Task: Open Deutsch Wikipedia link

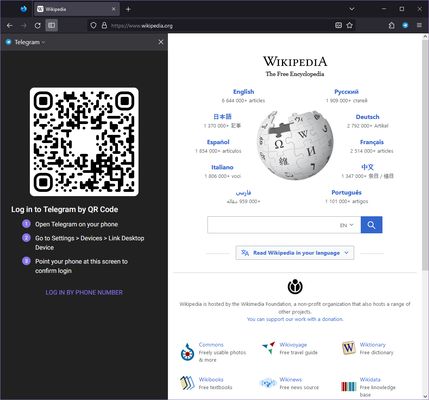Action: click(367, 117)
